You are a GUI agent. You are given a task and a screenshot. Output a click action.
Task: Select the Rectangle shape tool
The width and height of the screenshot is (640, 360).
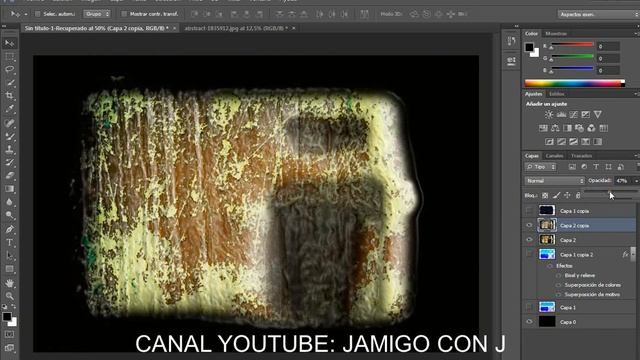10,269
